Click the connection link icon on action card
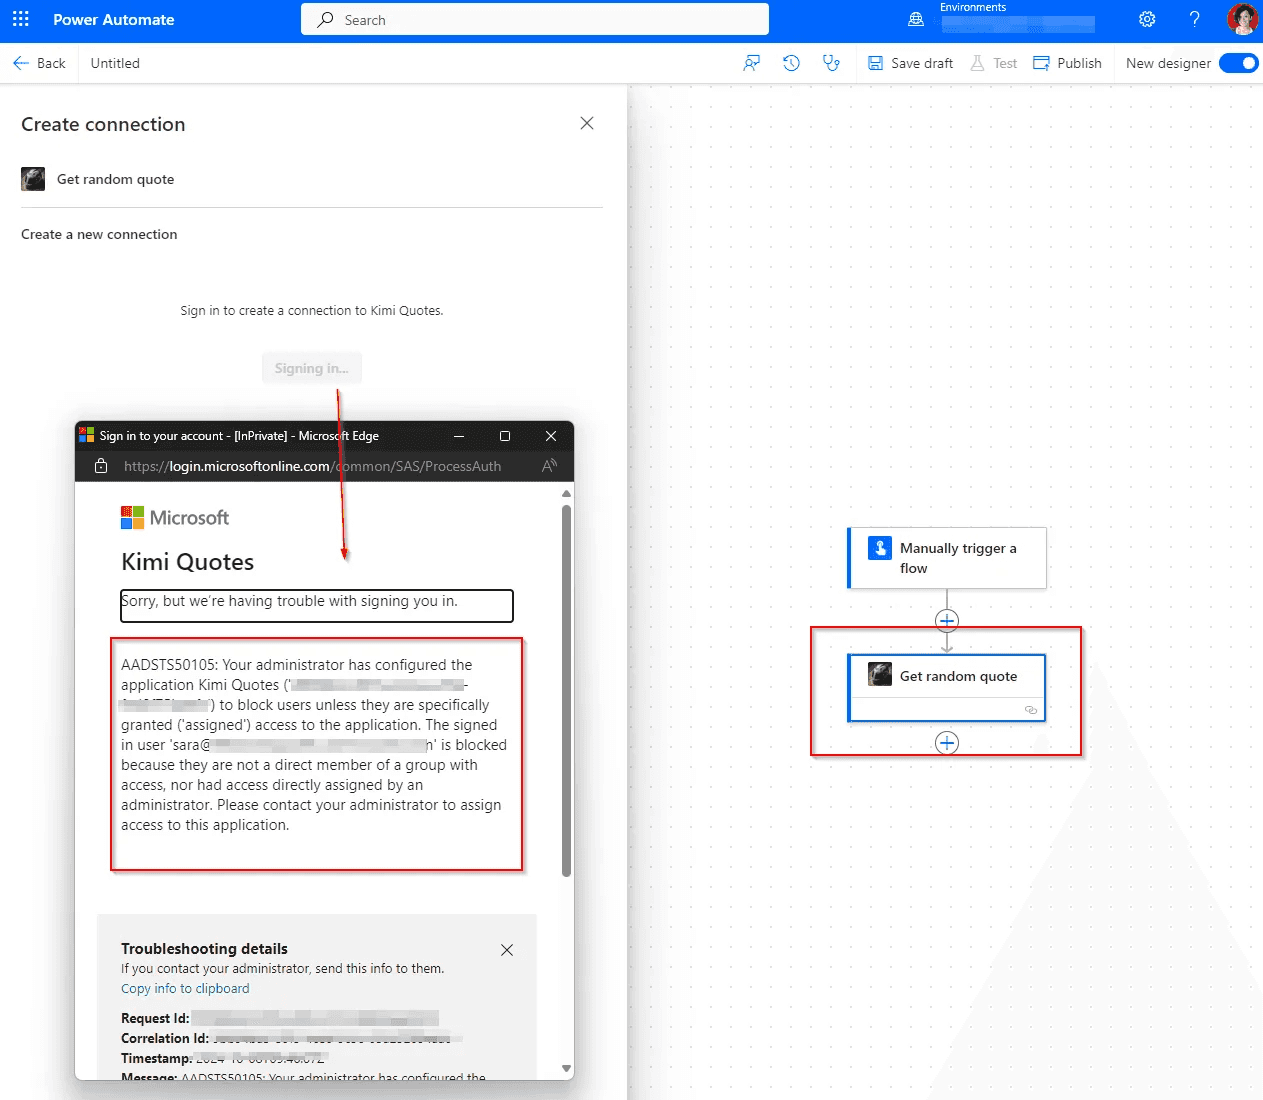The width and height of the screenshot is (1263, 1100). (x=1031, y=710)
